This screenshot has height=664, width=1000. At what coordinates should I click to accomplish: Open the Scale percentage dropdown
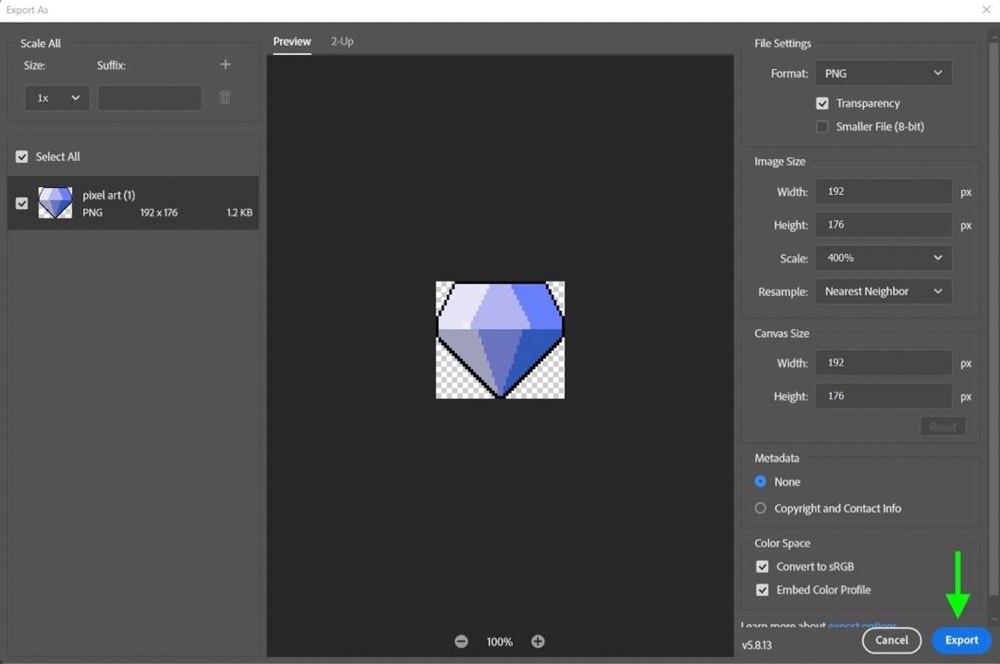click(x=883, y=258)
